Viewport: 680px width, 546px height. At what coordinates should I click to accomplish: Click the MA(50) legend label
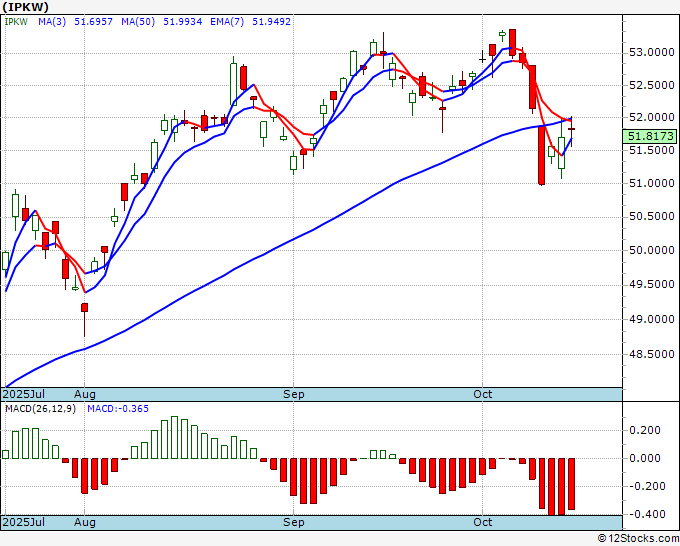[138, 22]
